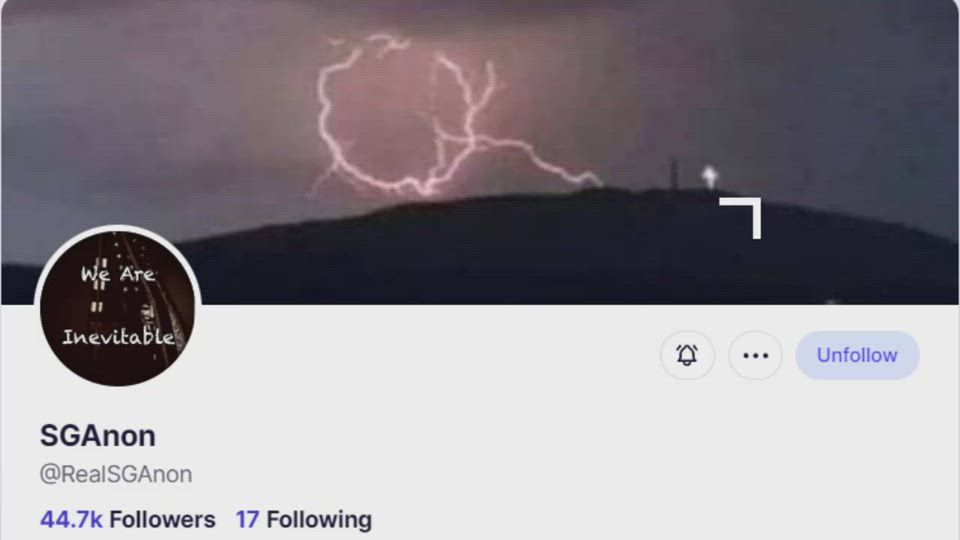Click the word Inevitable in the avatar

[x=119, y=336]
